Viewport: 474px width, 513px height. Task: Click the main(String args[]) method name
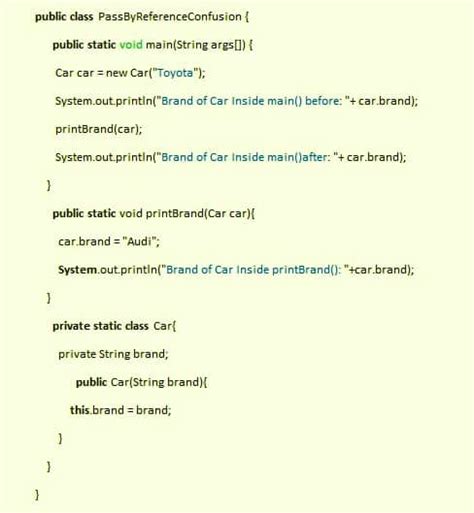(196, 45)
